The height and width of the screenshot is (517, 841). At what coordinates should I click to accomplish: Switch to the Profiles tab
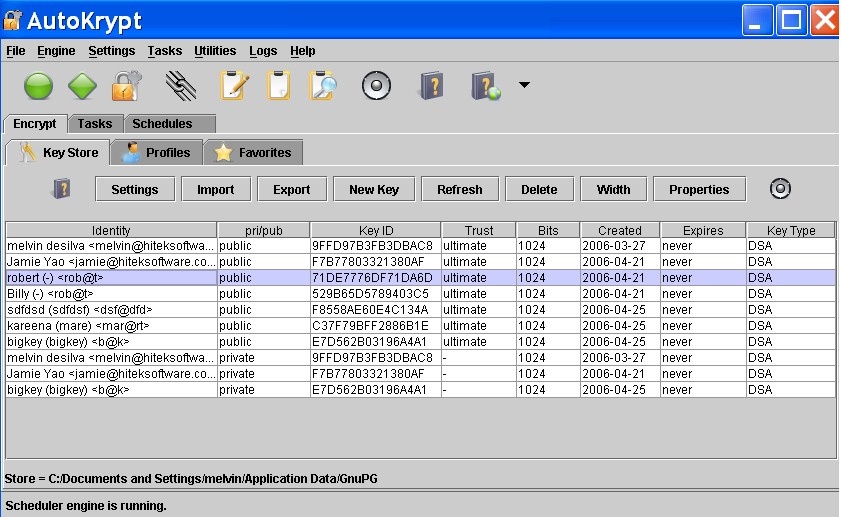coord(156,153)
